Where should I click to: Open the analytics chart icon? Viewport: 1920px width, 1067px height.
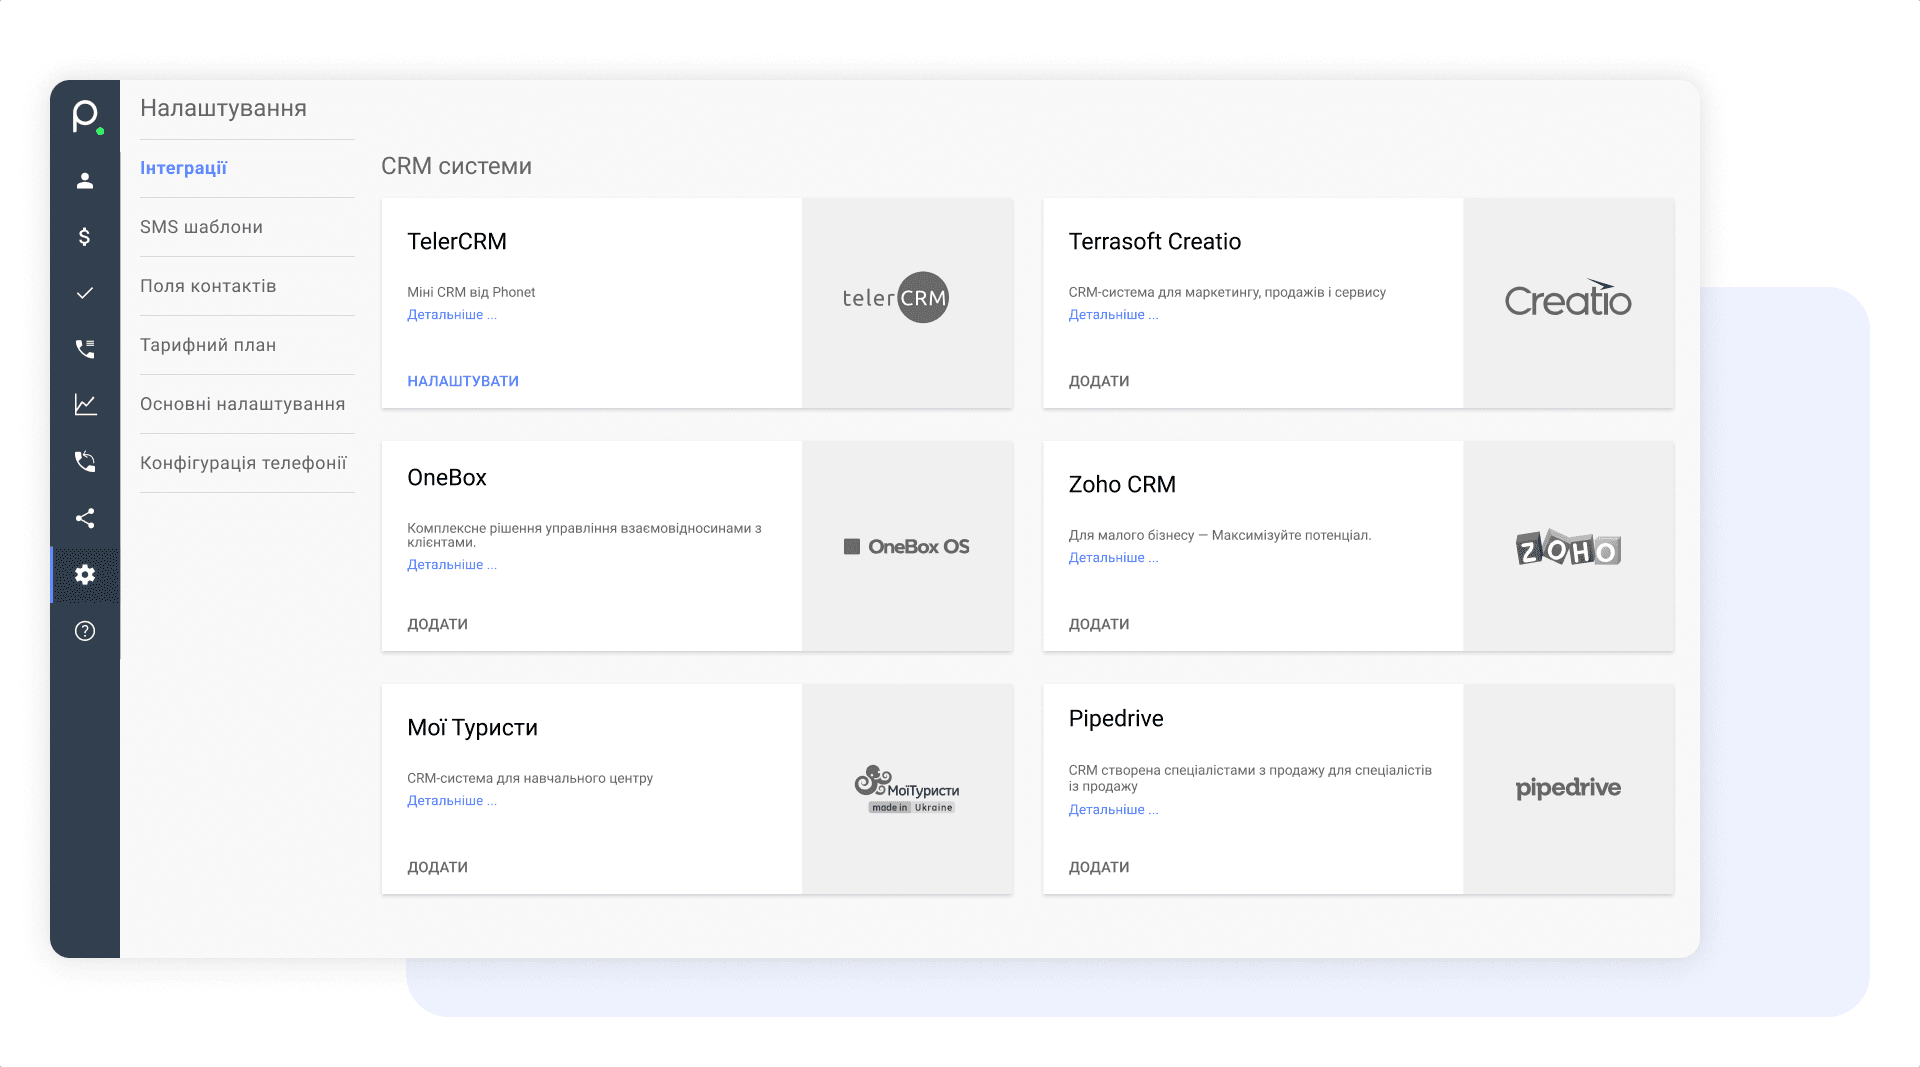[85, 405]
